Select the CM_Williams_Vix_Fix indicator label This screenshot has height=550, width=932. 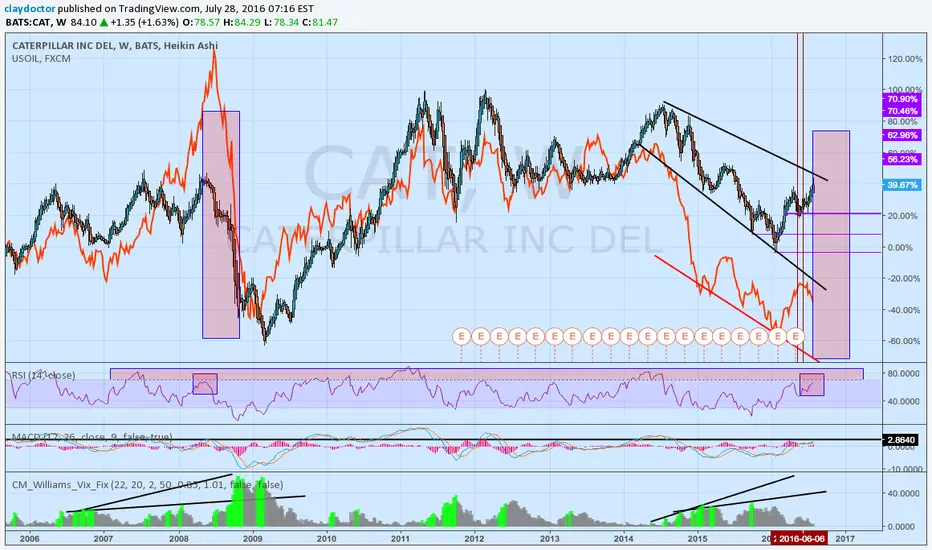click(147, 485)
